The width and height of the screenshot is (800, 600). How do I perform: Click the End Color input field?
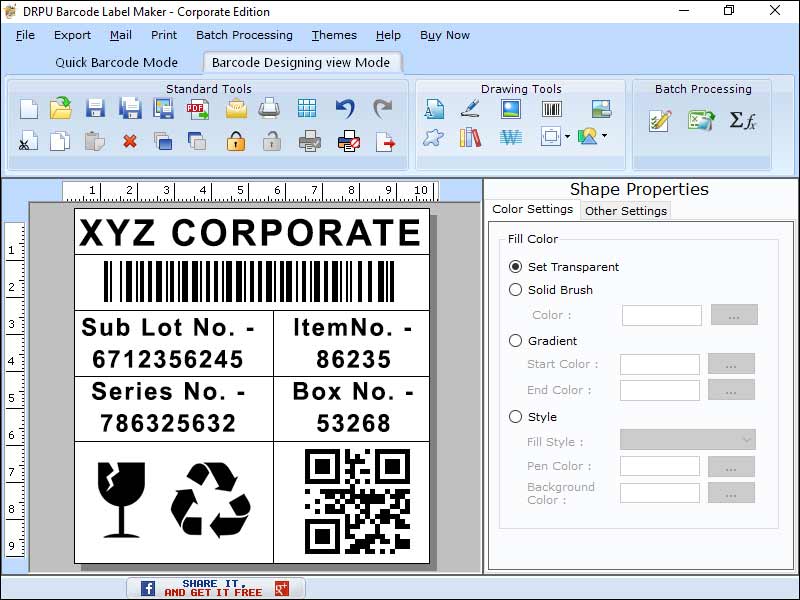pyautogui.click(x=660, y=389)
